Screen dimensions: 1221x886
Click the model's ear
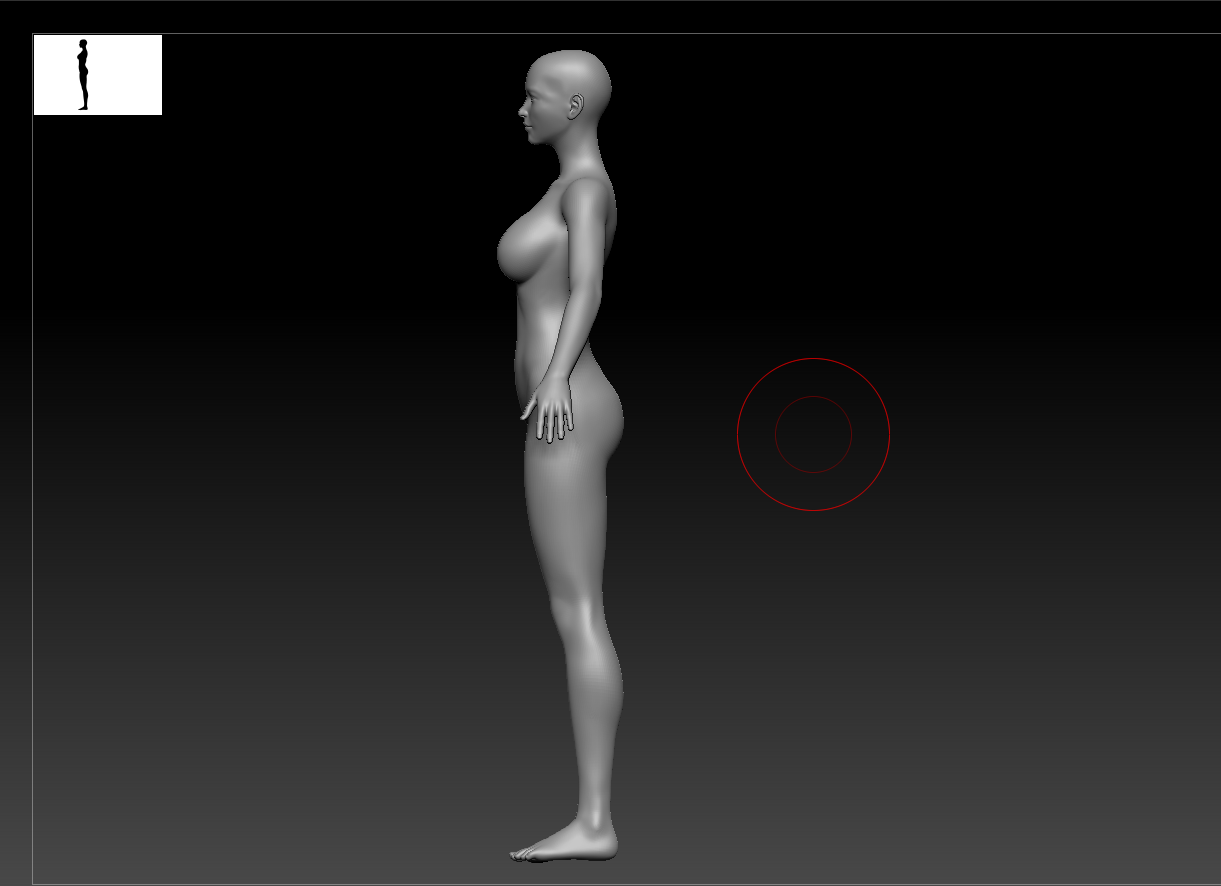coord(577,105)
